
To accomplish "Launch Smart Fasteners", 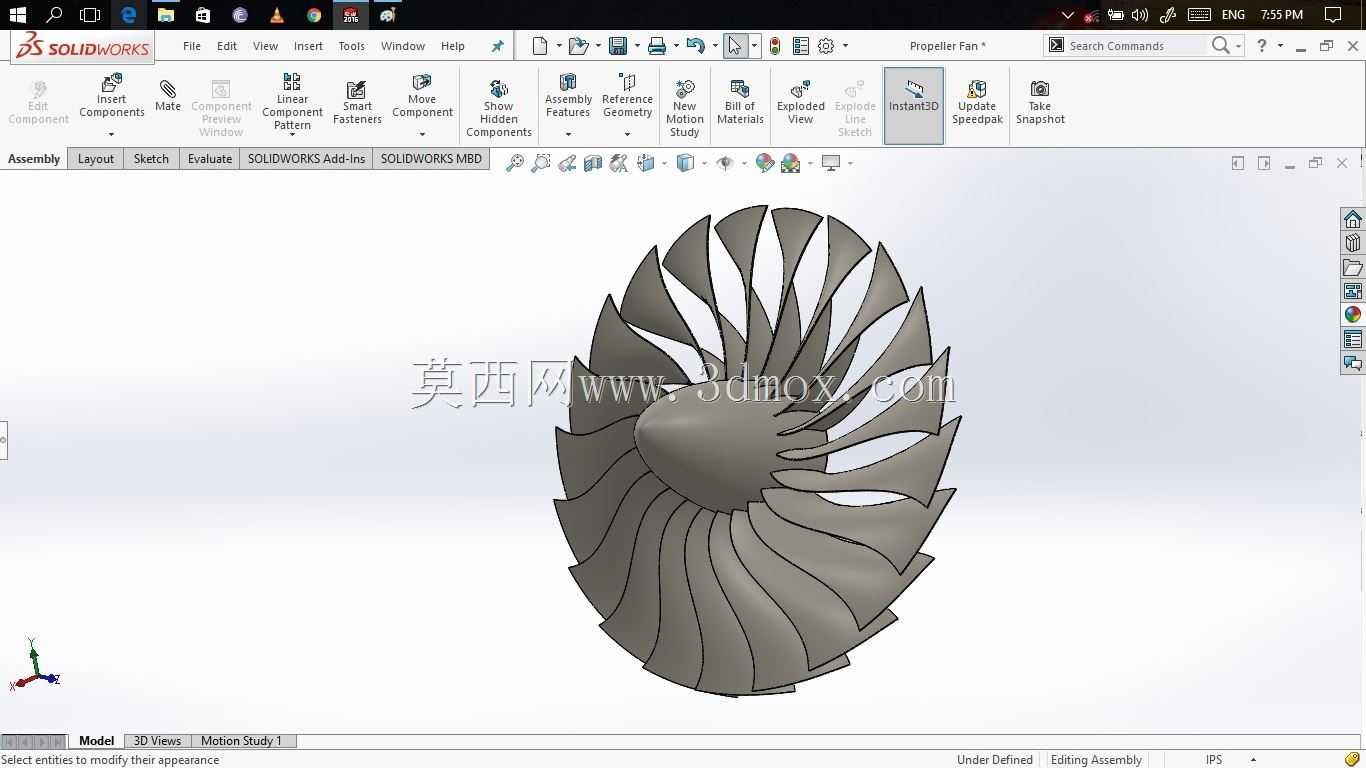I will (x=357, y=101).
